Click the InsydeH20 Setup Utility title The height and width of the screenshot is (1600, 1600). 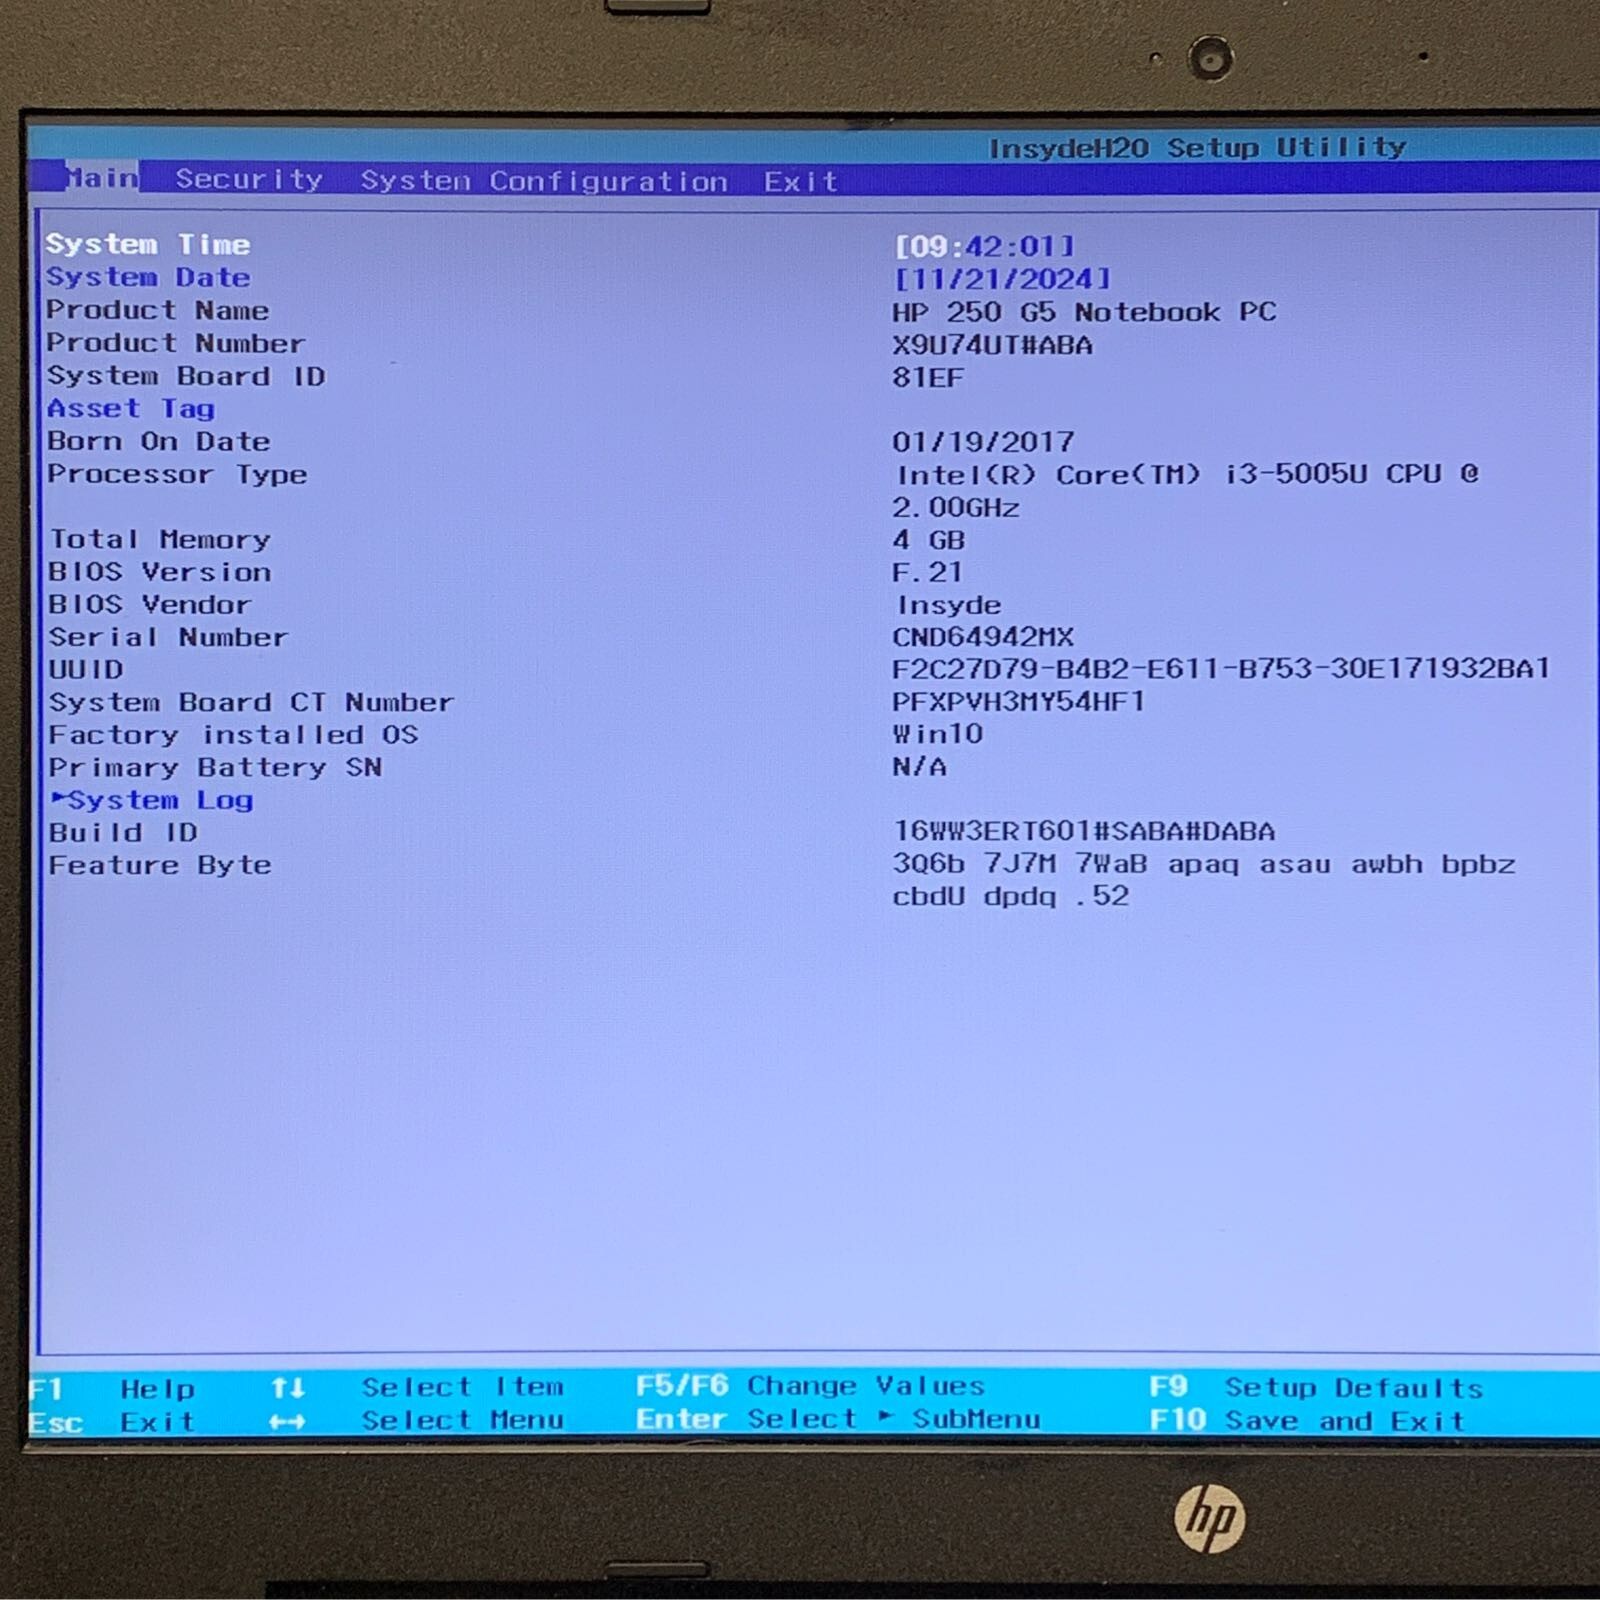click(x=1197, y=148)
